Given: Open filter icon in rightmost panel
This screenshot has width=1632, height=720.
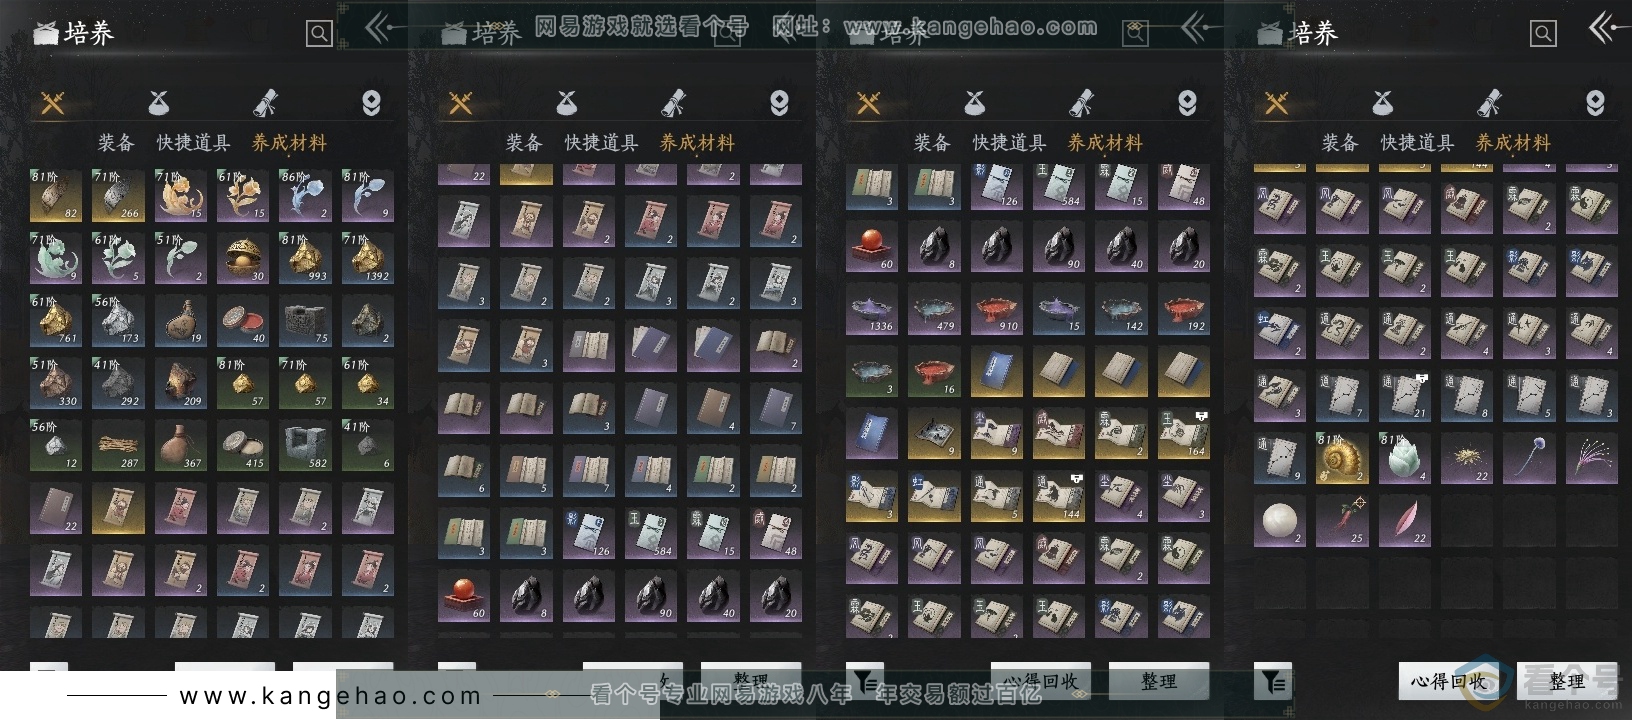Looking at the screenshot, I should coord(1273,682).
